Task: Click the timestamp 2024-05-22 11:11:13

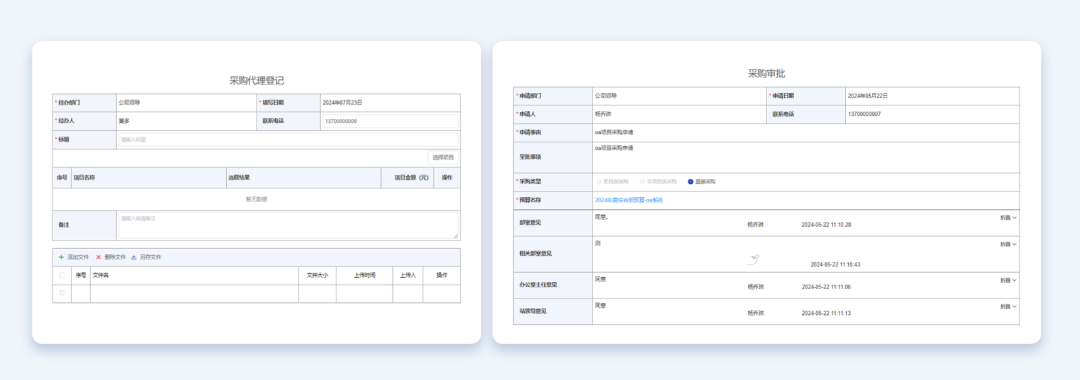Action: (826, 313)
